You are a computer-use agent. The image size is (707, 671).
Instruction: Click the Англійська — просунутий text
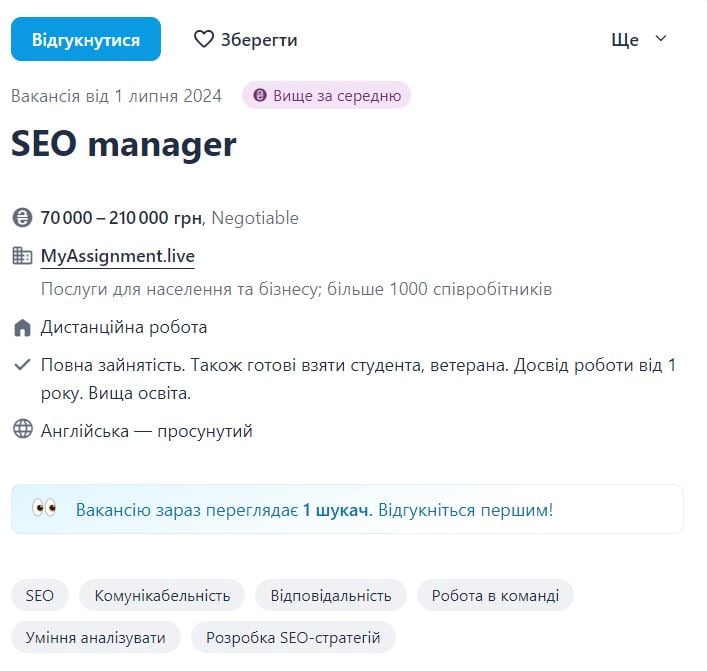pos(147,431)
